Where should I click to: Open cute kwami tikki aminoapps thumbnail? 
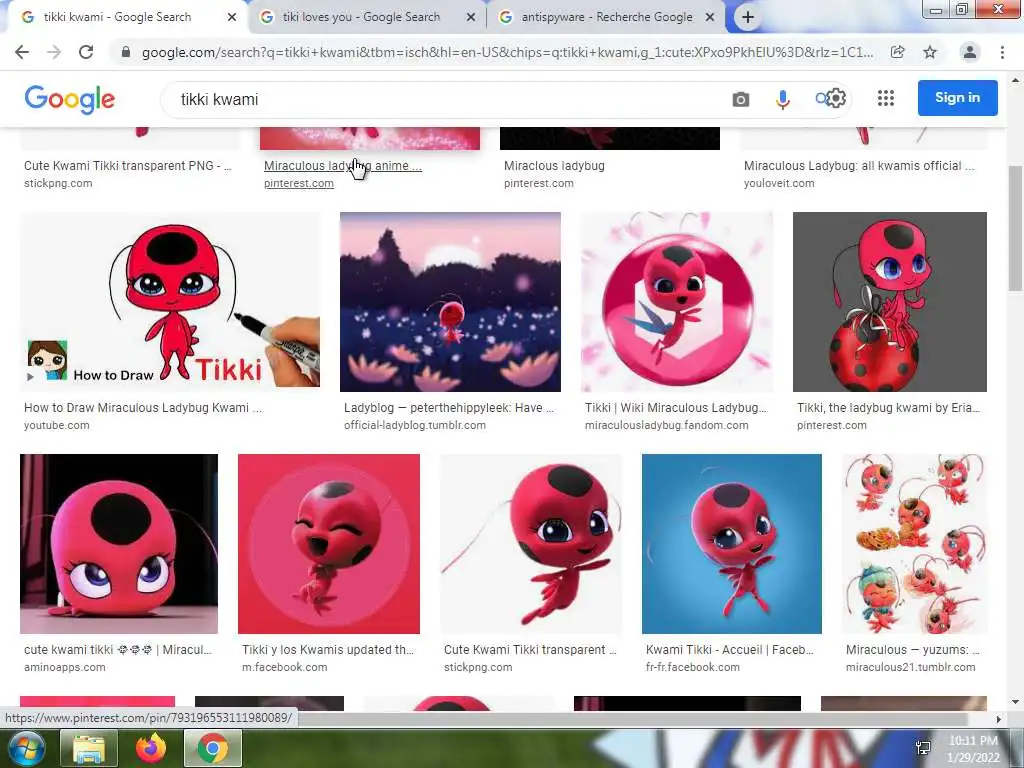[119, 544]
